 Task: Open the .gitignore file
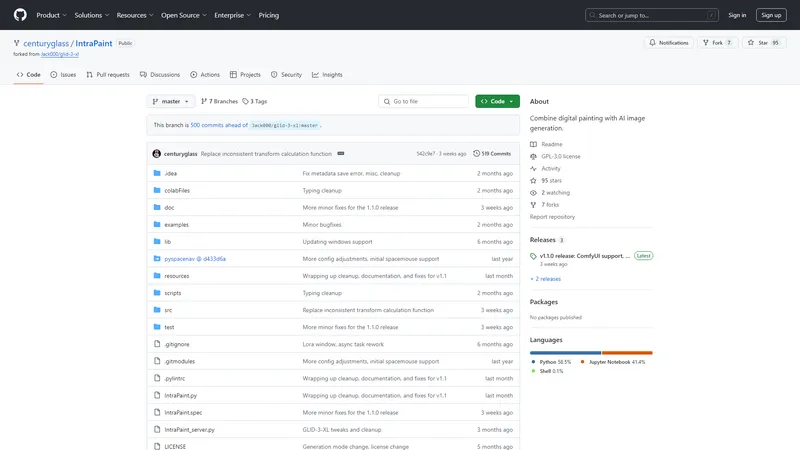point(177,344)
